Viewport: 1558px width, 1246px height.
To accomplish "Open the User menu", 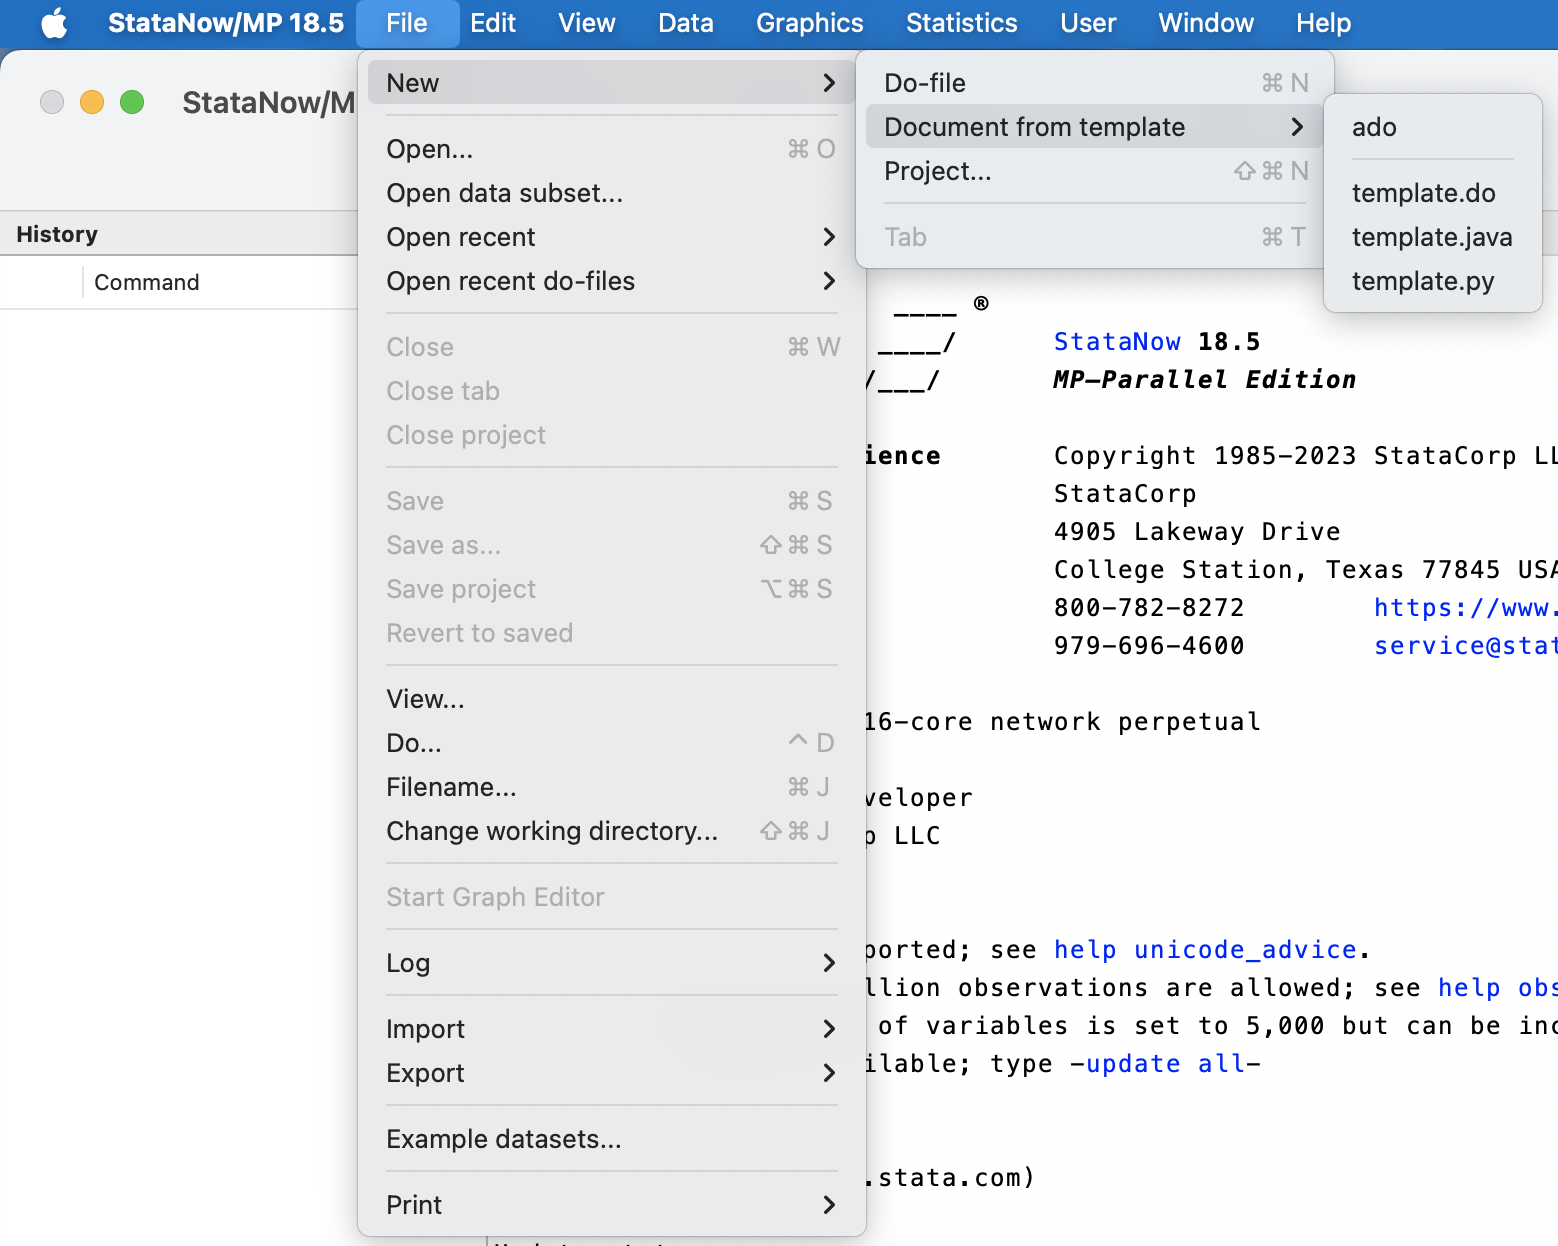I will (x=1088, y=23).
